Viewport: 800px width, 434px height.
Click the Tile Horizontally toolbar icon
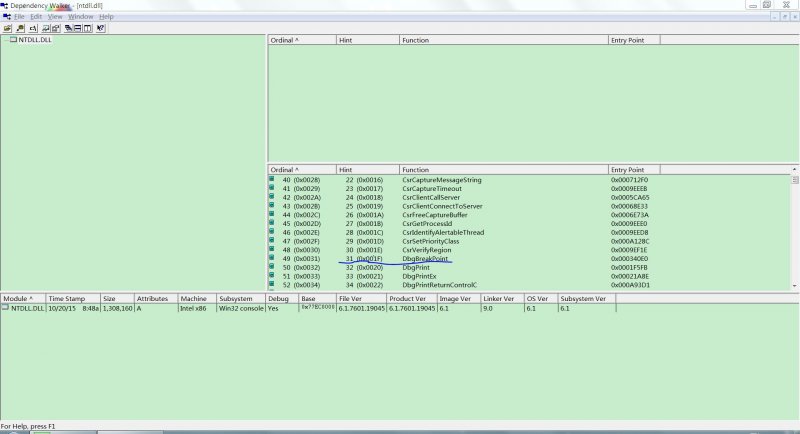pos(78,28)
